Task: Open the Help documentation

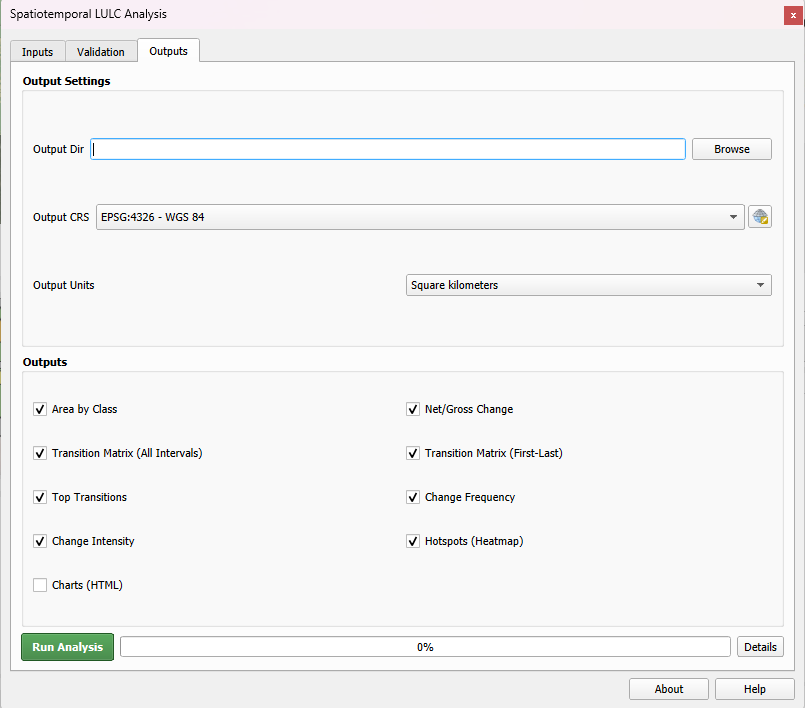Action: click(x=754, y=688)
